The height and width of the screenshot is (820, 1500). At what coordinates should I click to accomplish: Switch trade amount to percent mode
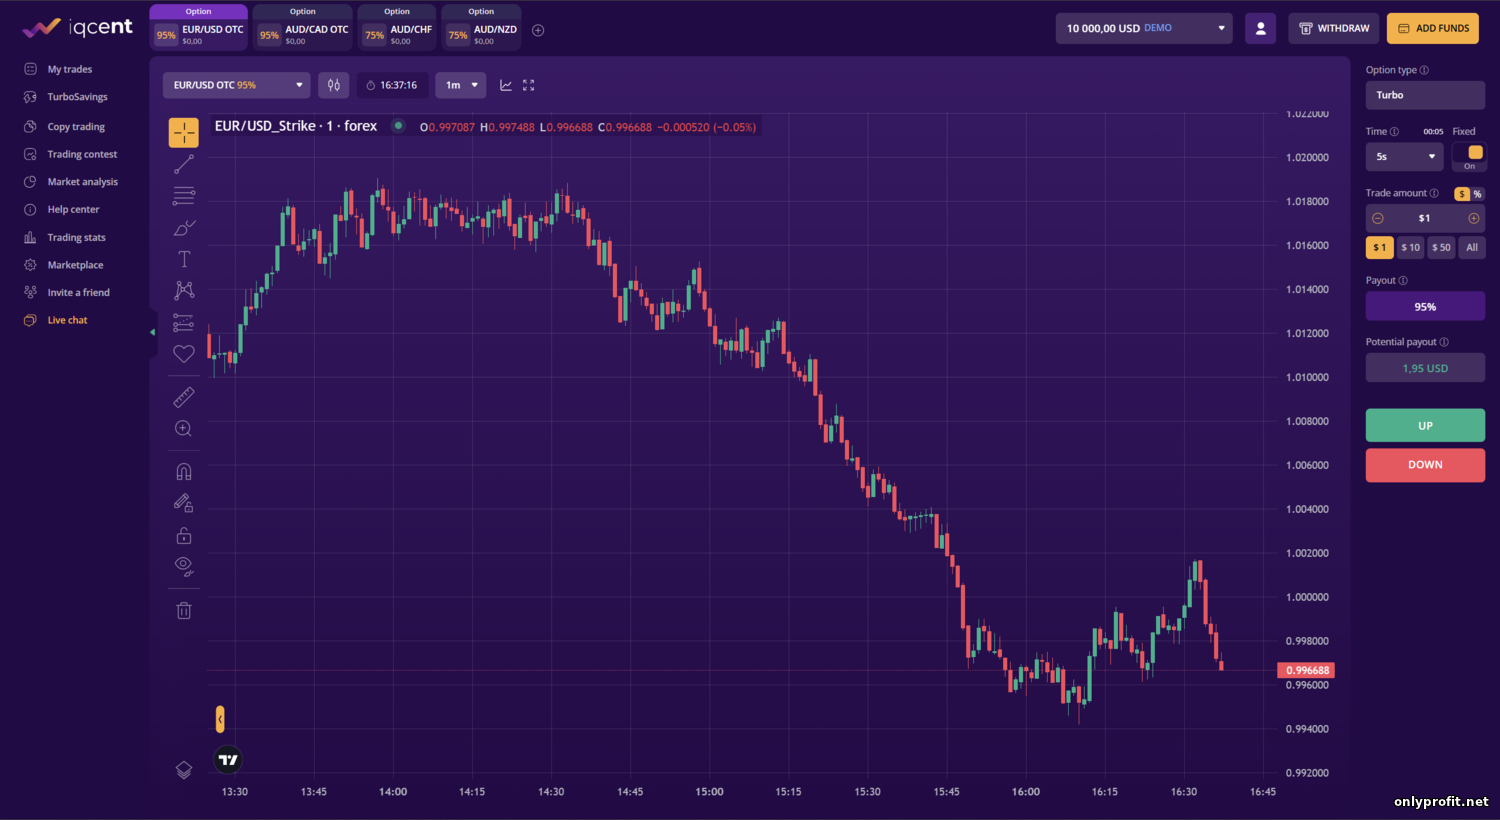(x=1477, y=194)
